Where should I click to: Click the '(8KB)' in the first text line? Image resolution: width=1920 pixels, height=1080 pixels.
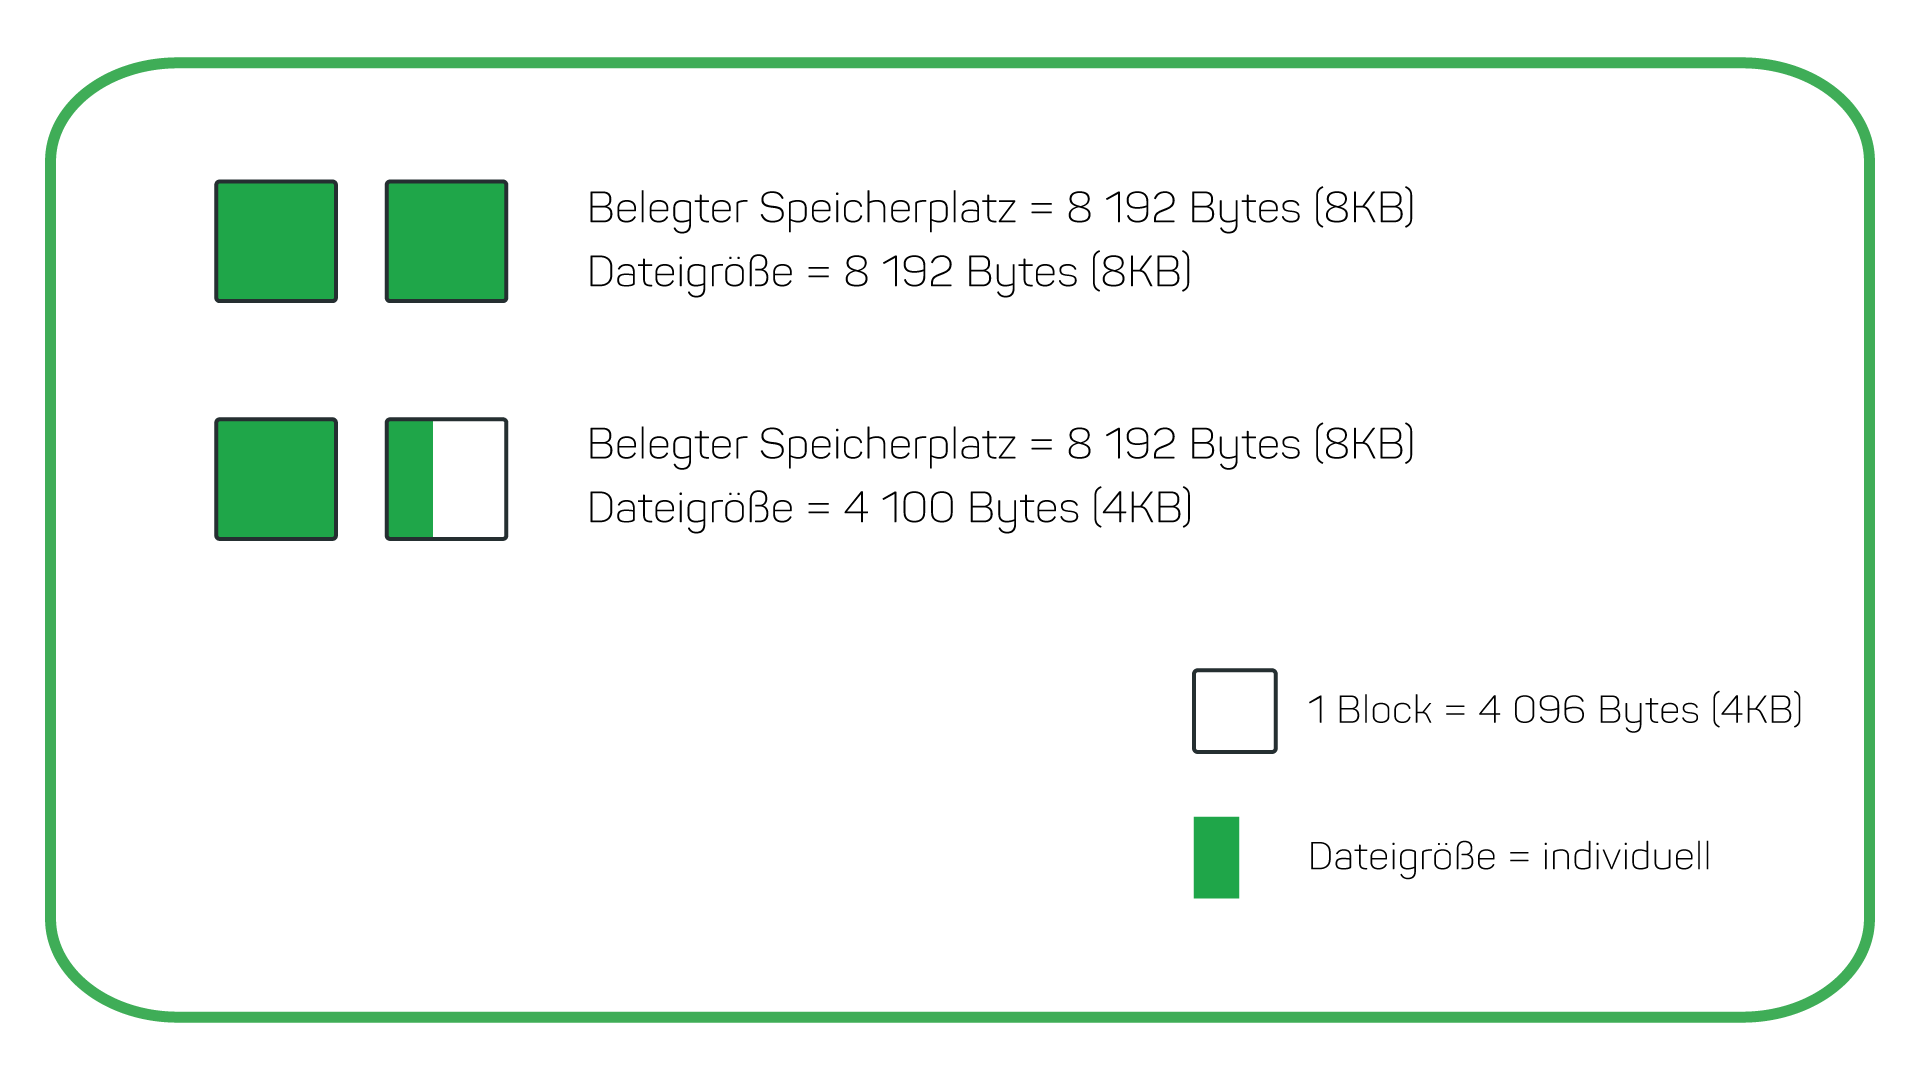click(1364, 208)
